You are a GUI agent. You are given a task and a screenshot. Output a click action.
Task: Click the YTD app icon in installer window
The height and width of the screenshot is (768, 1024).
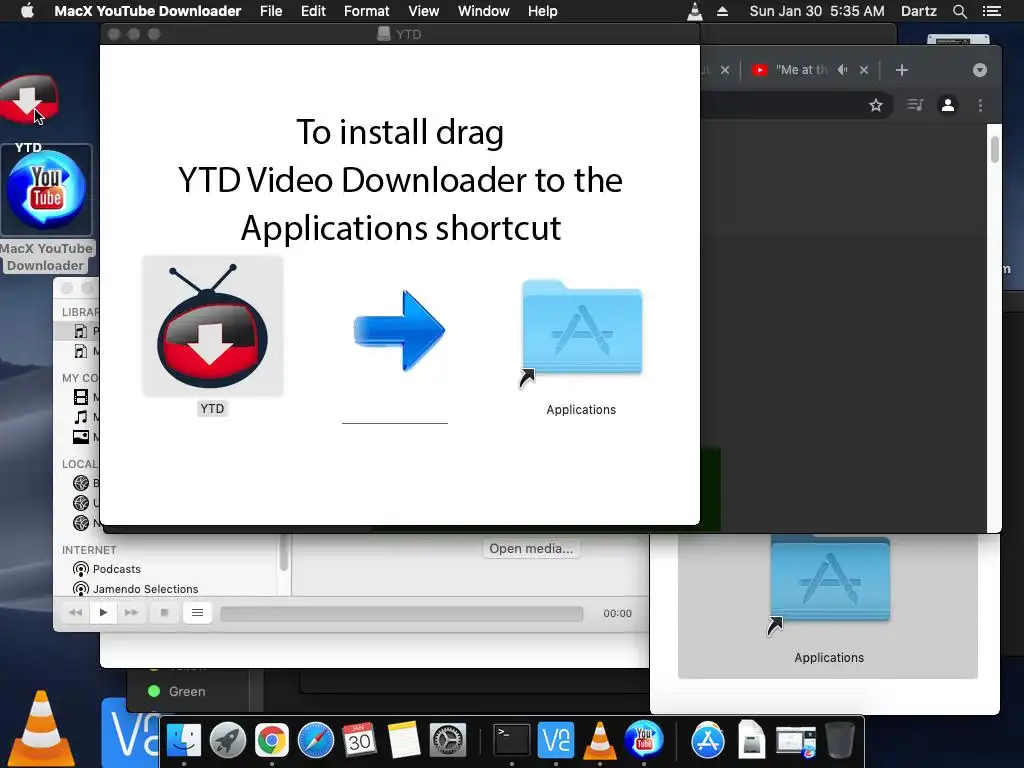(x=212, y=326)
